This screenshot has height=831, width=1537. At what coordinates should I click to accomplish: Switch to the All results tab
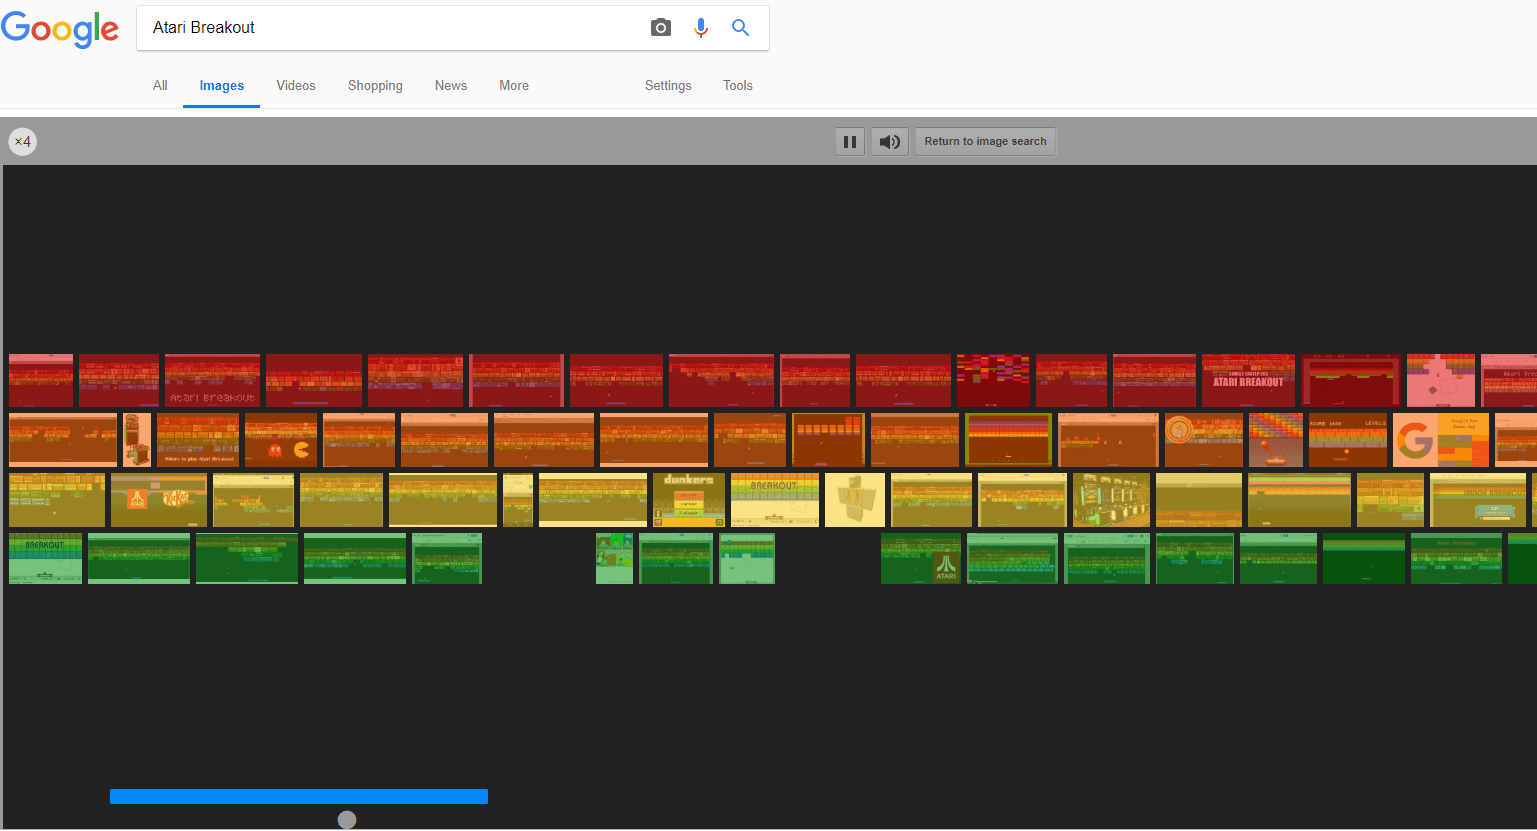tap(160, 85)
